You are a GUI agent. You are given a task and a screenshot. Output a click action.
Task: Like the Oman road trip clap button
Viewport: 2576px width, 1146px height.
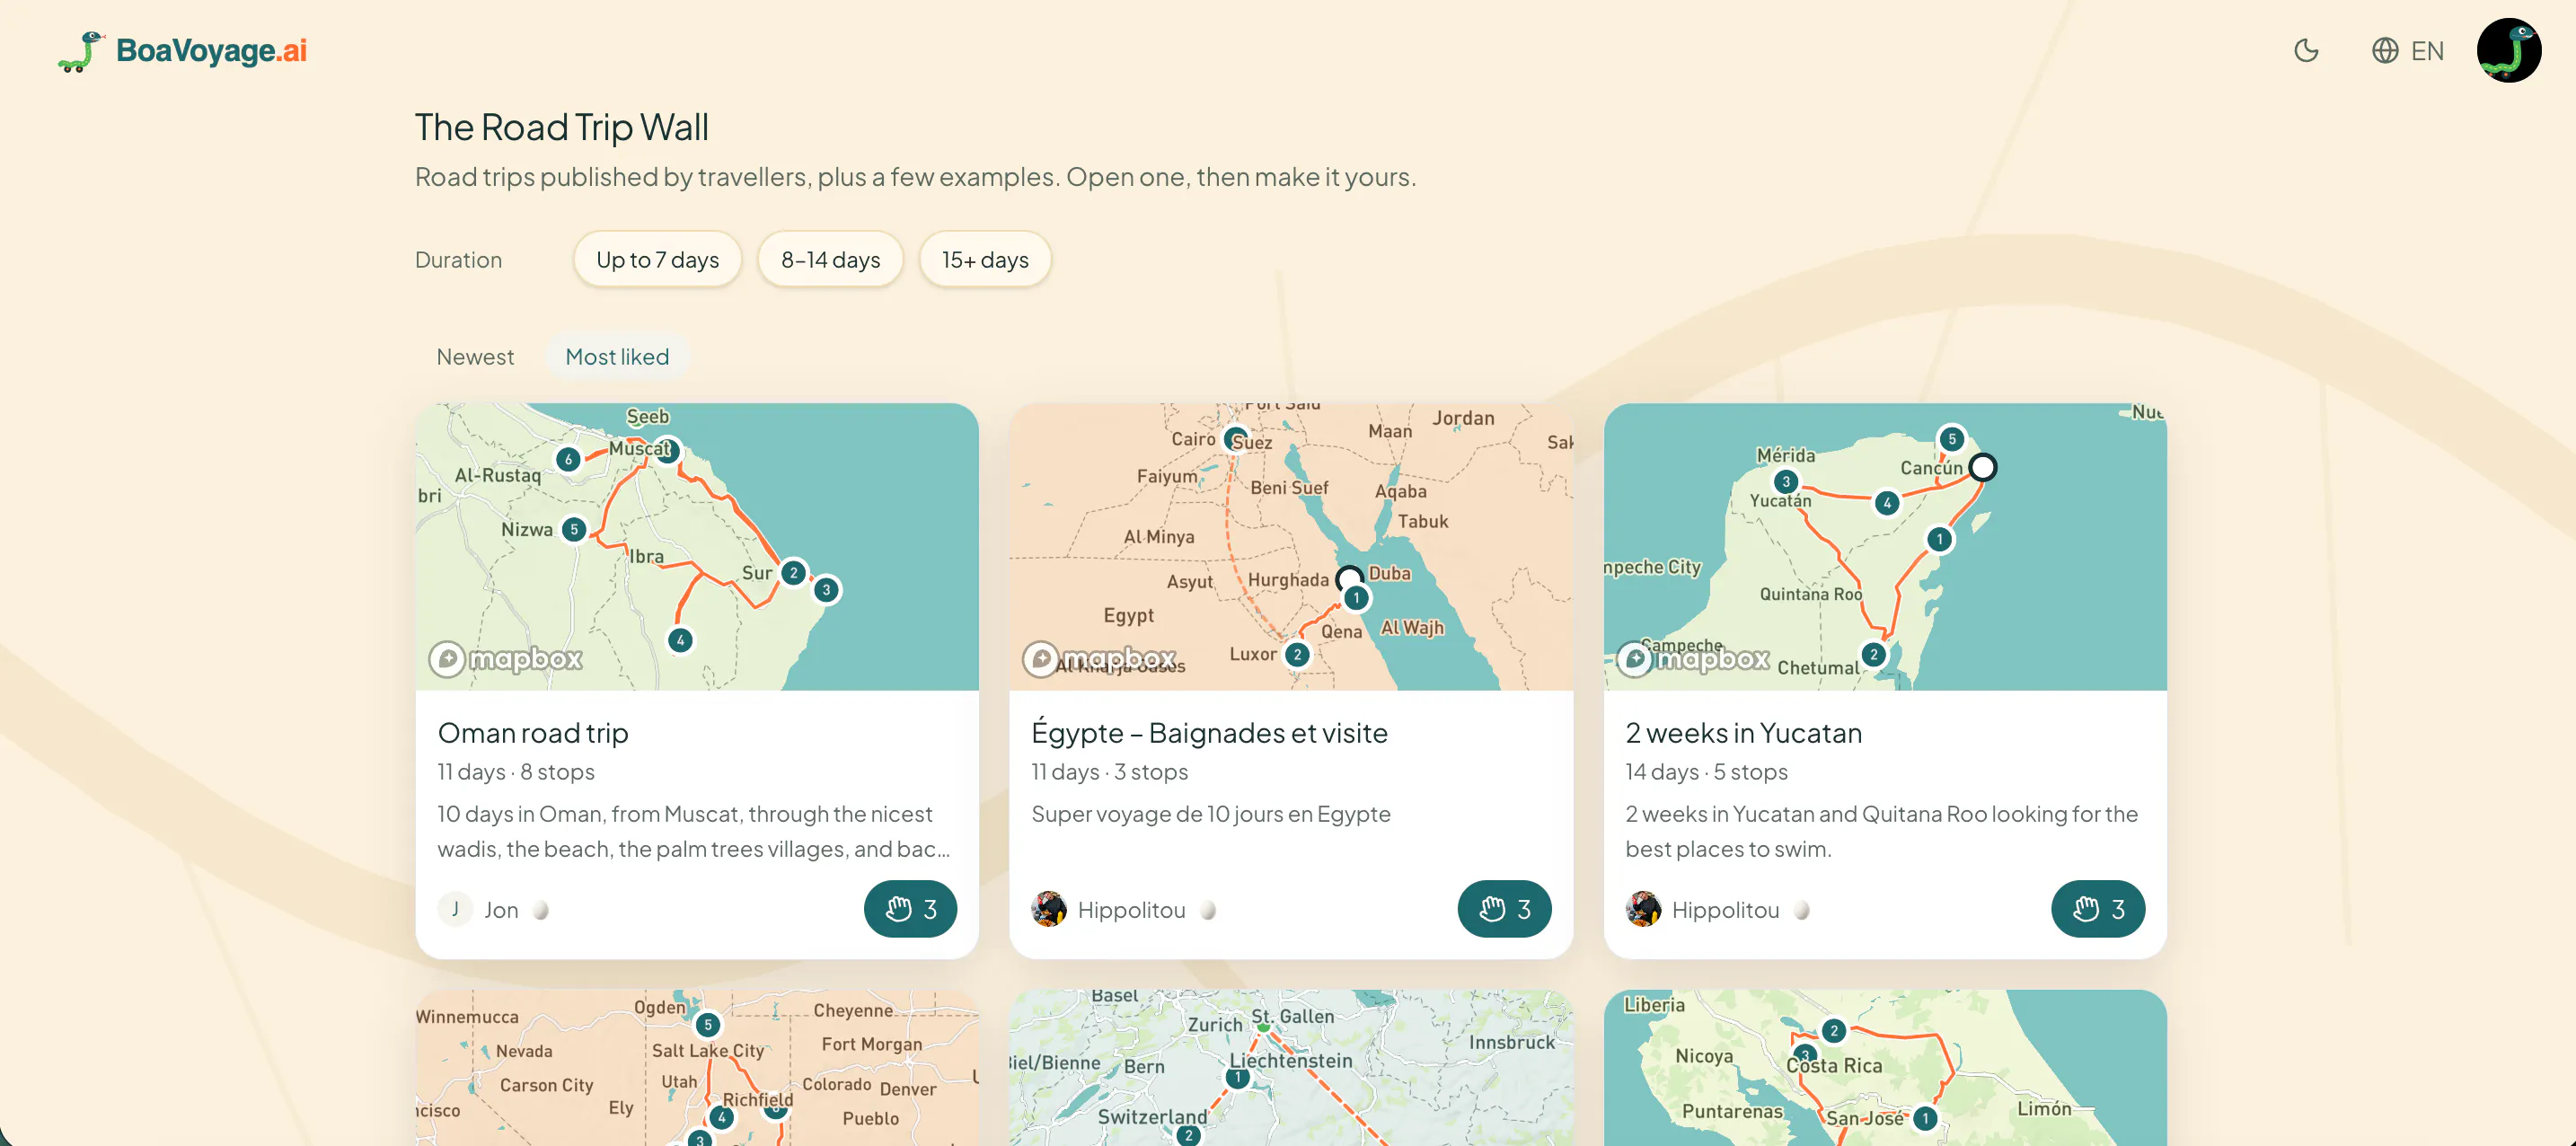(x=910, y=909)
